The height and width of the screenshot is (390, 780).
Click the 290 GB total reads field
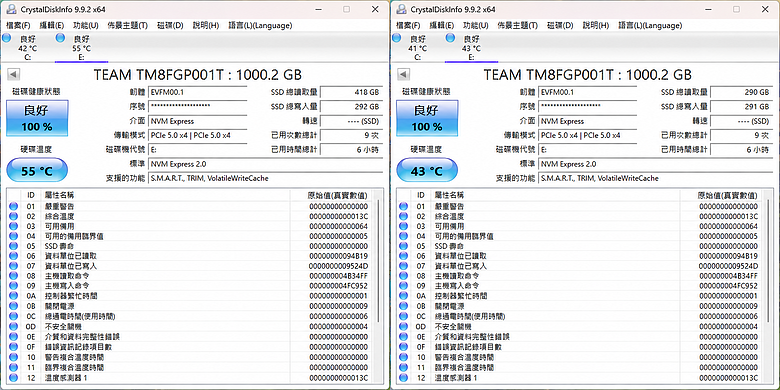pyautogui.click(x=741, y=93)
